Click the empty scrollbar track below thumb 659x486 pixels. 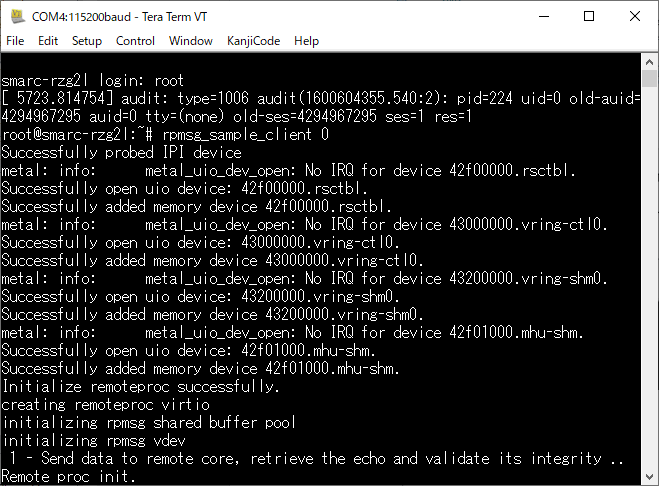[x=649, y=277]
